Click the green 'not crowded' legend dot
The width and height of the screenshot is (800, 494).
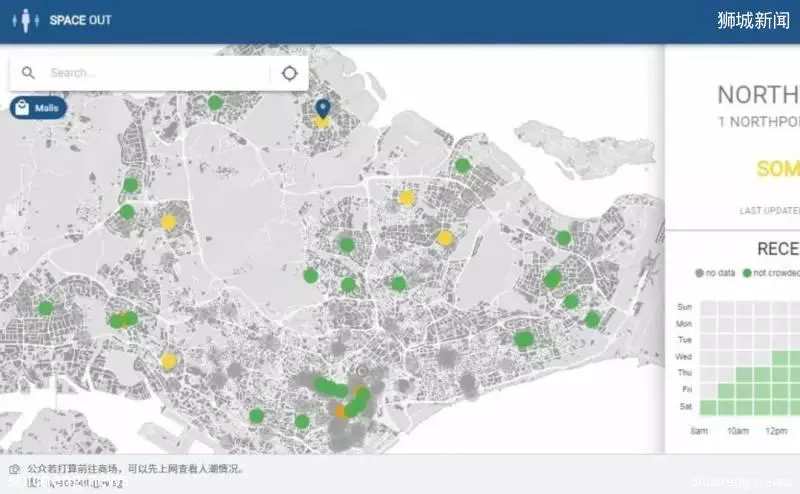(747, 273)
